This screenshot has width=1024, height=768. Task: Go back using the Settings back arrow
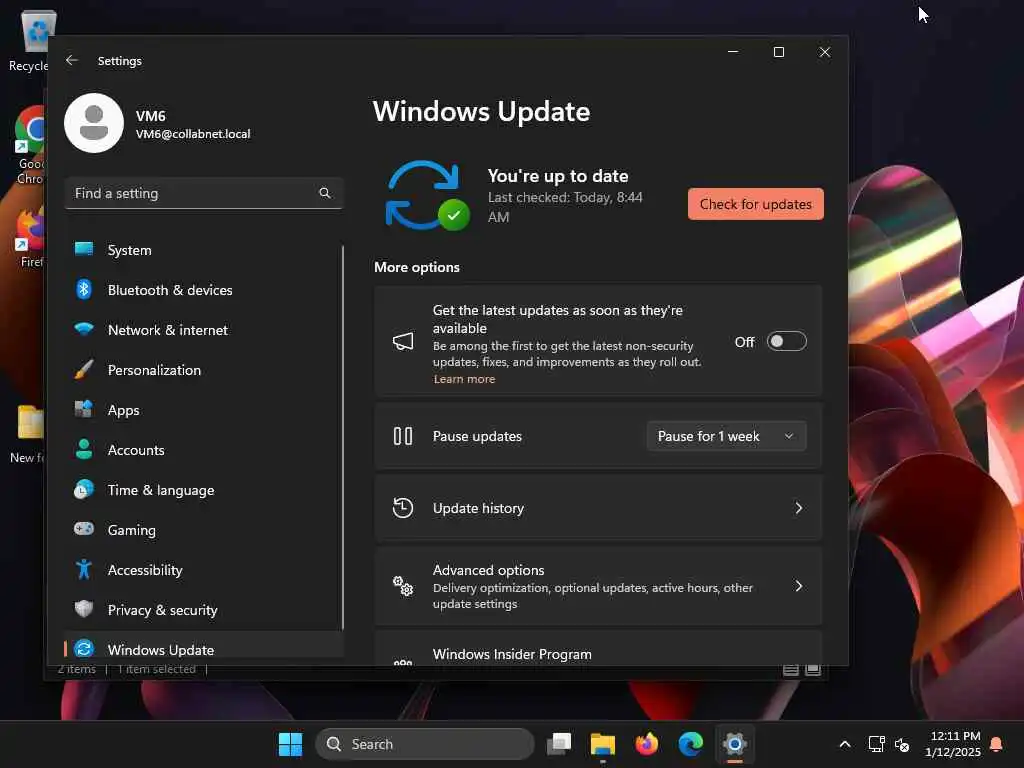[72, 60]
